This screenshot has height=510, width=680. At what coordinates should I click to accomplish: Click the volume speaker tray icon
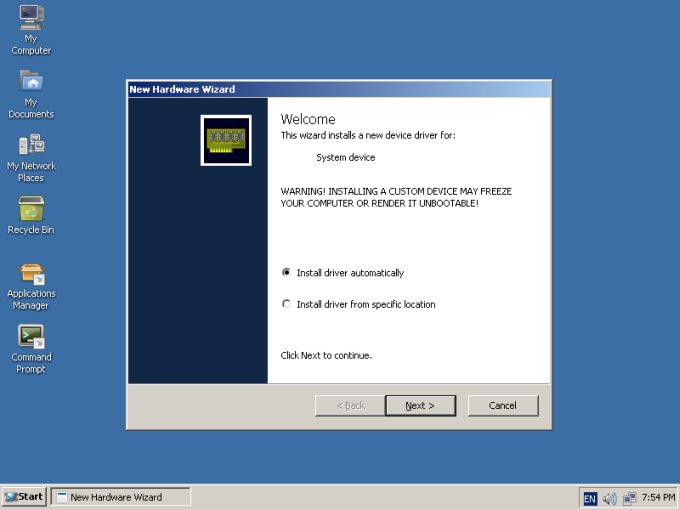point(610,498)
